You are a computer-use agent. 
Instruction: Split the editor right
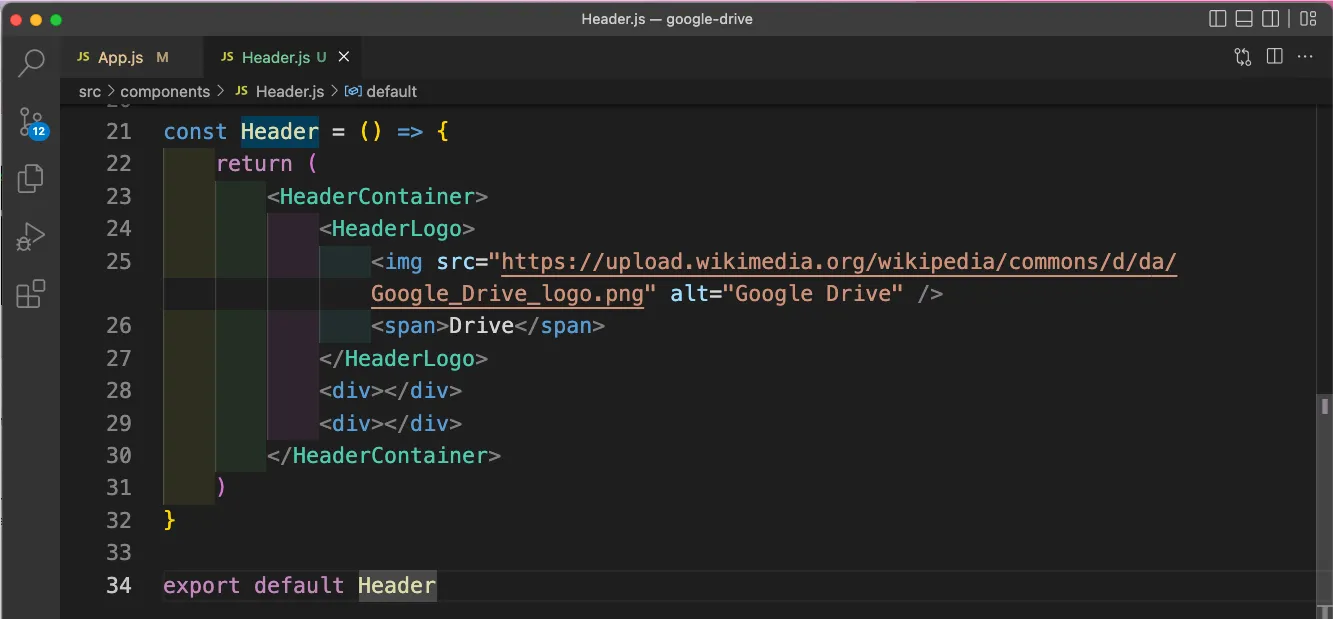[1274, 57]
